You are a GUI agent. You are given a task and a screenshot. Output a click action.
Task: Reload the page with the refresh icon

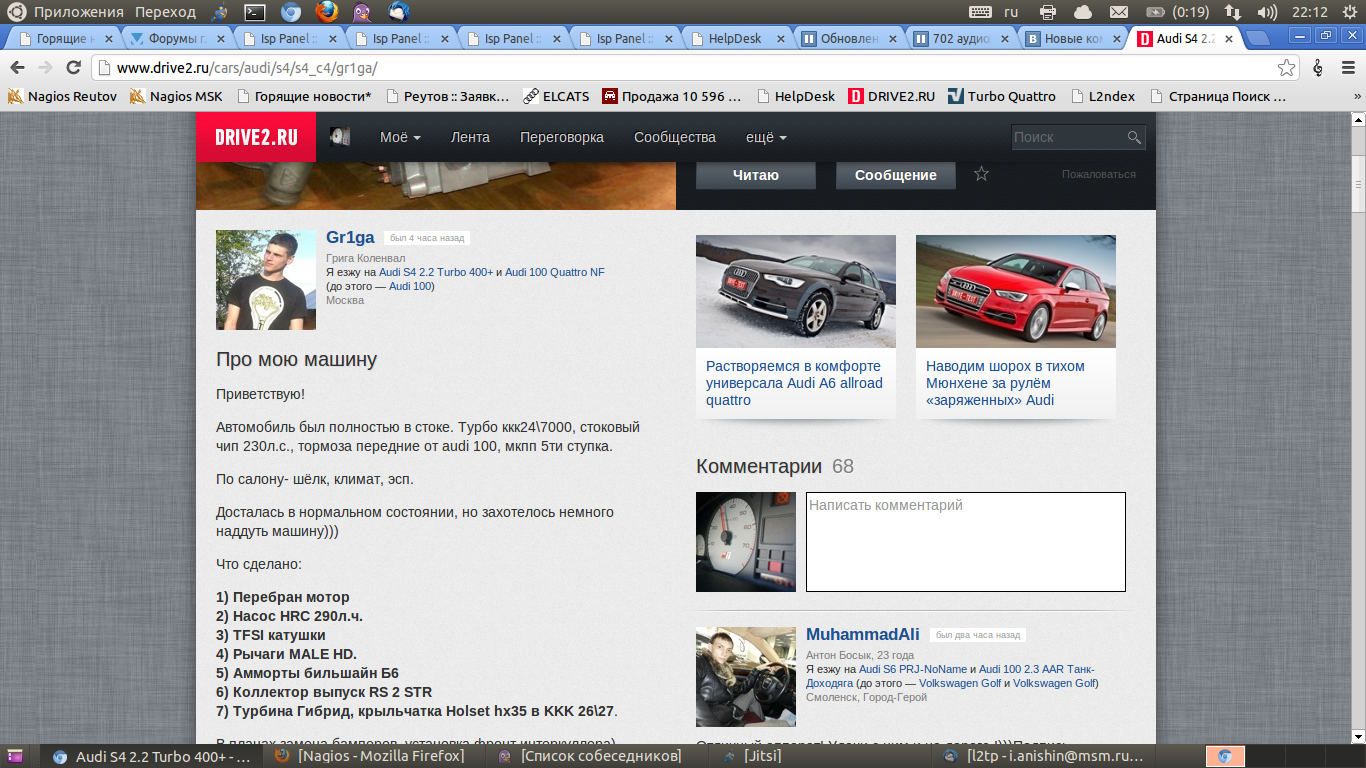tap(73, 68)
